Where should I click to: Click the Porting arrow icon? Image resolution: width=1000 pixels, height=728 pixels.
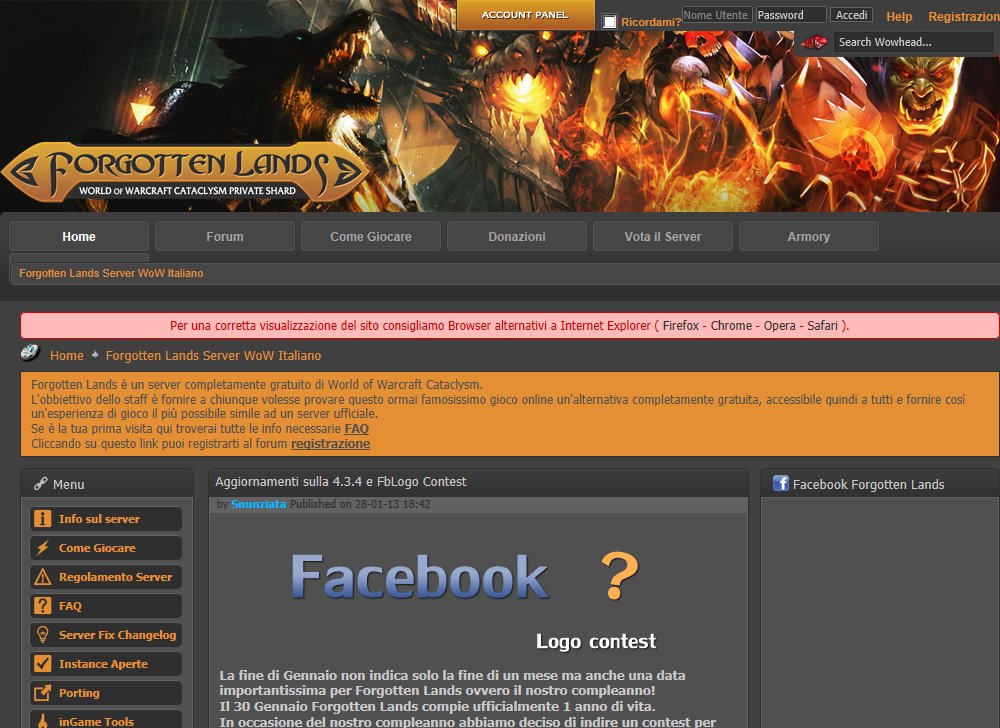tap(42, 693)
